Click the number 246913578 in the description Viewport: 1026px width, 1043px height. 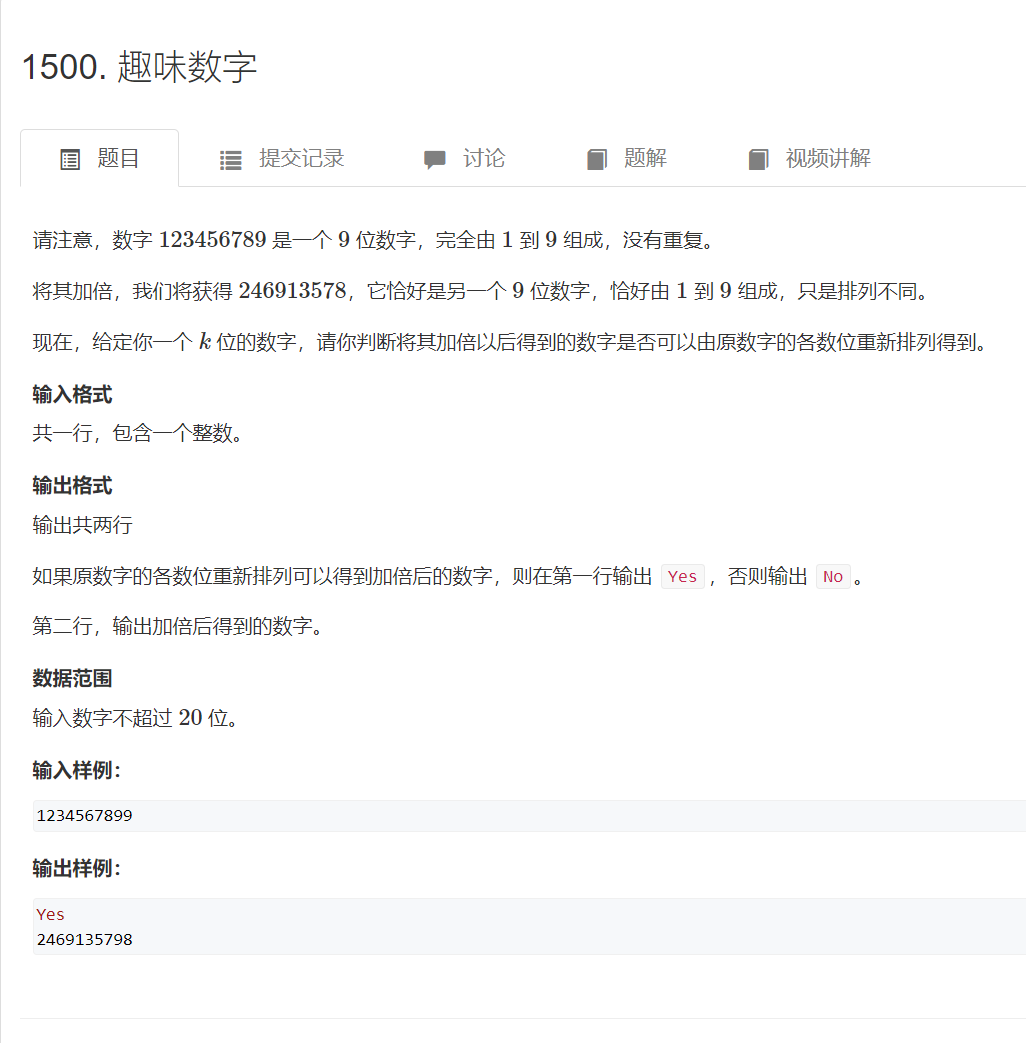[293, 291]
